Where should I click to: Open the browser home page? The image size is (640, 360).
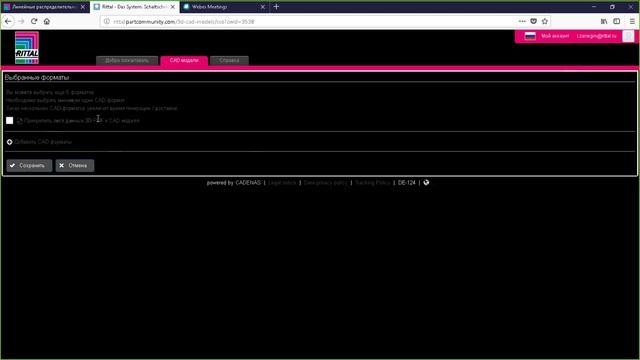(x=47, y=21)
